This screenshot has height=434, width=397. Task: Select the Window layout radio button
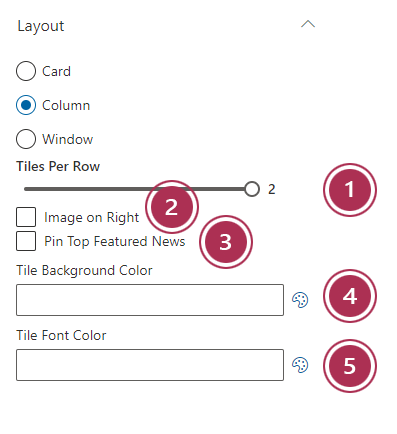click(x=26, y=139)
